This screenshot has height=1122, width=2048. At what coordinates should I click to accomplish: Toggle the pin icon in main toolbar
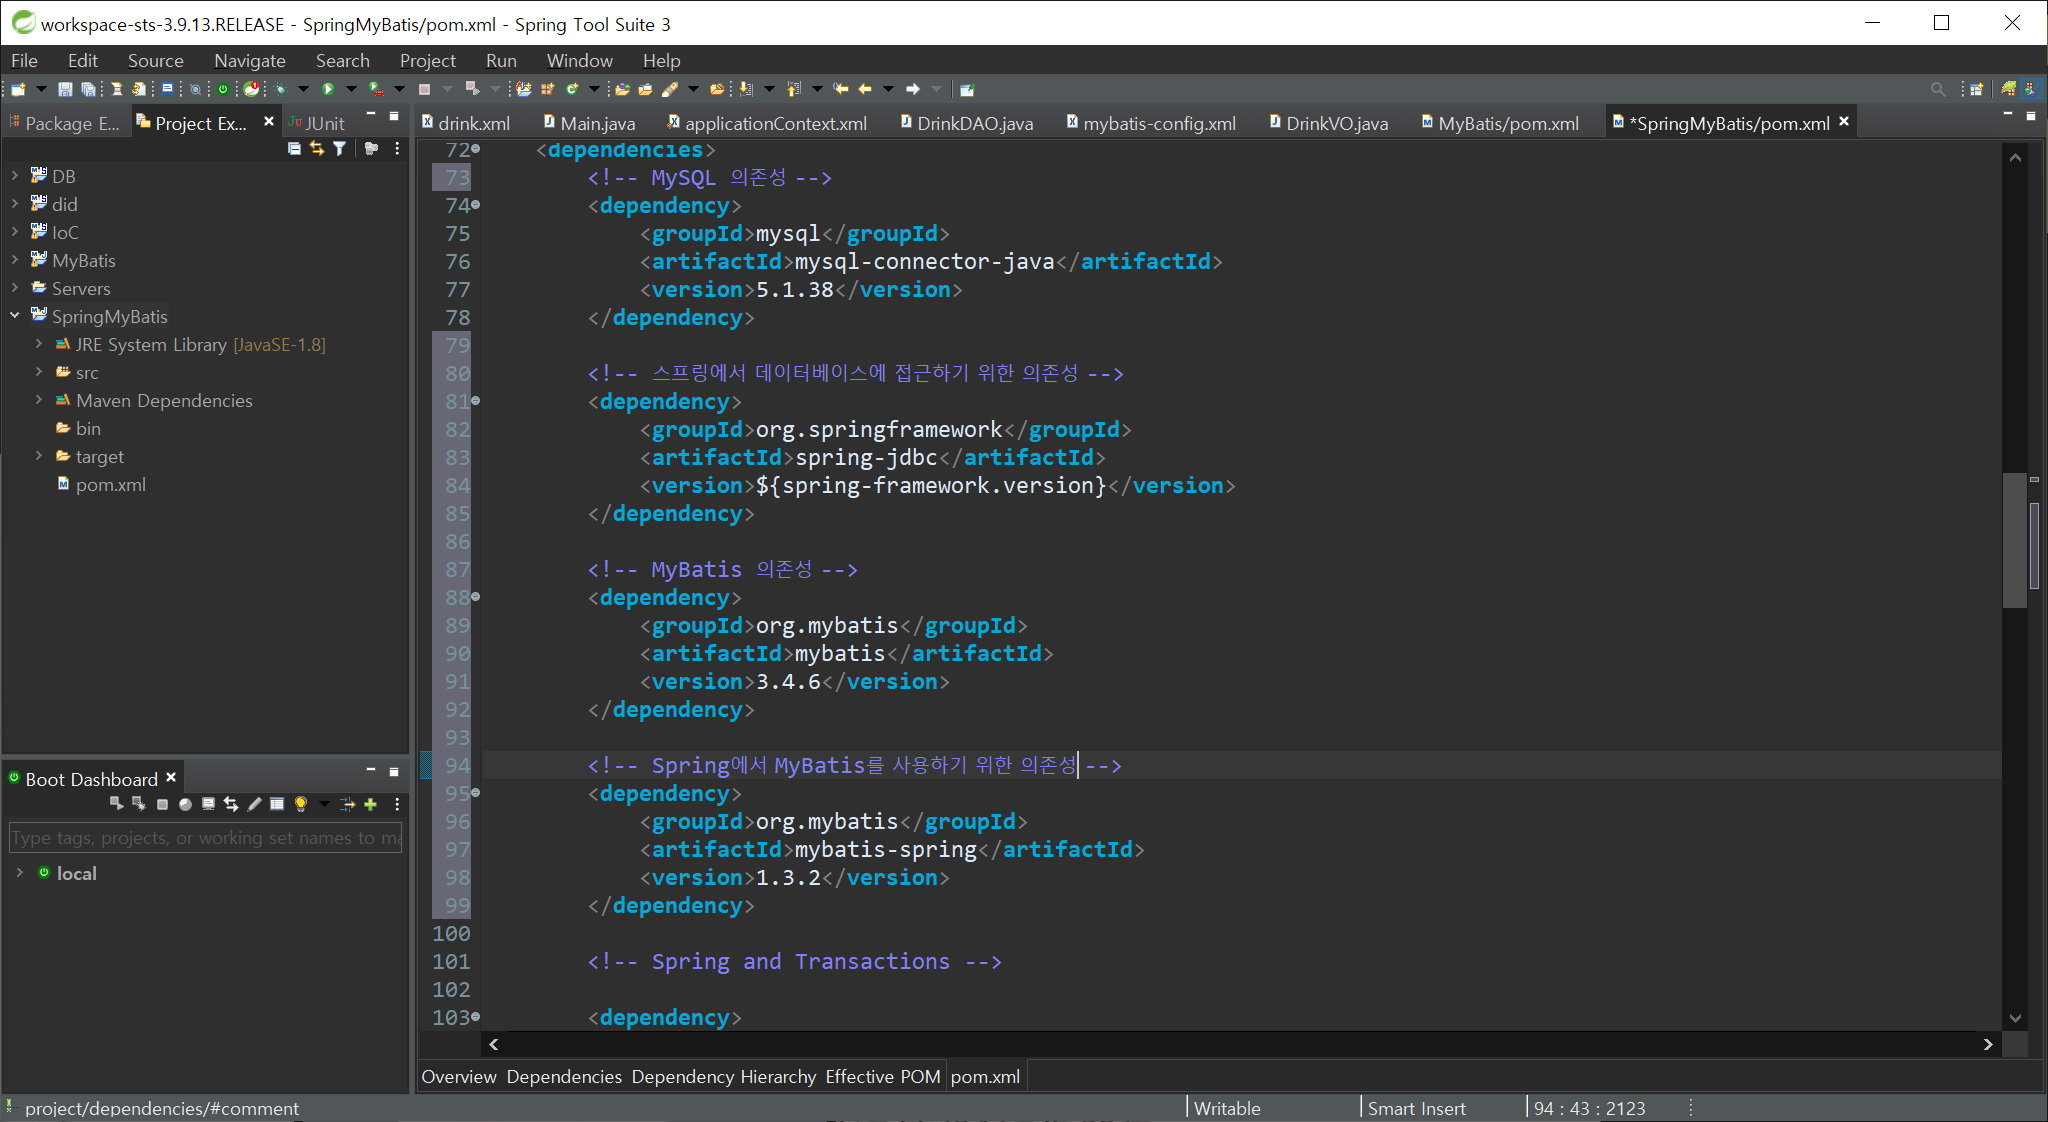click(967, 89)
